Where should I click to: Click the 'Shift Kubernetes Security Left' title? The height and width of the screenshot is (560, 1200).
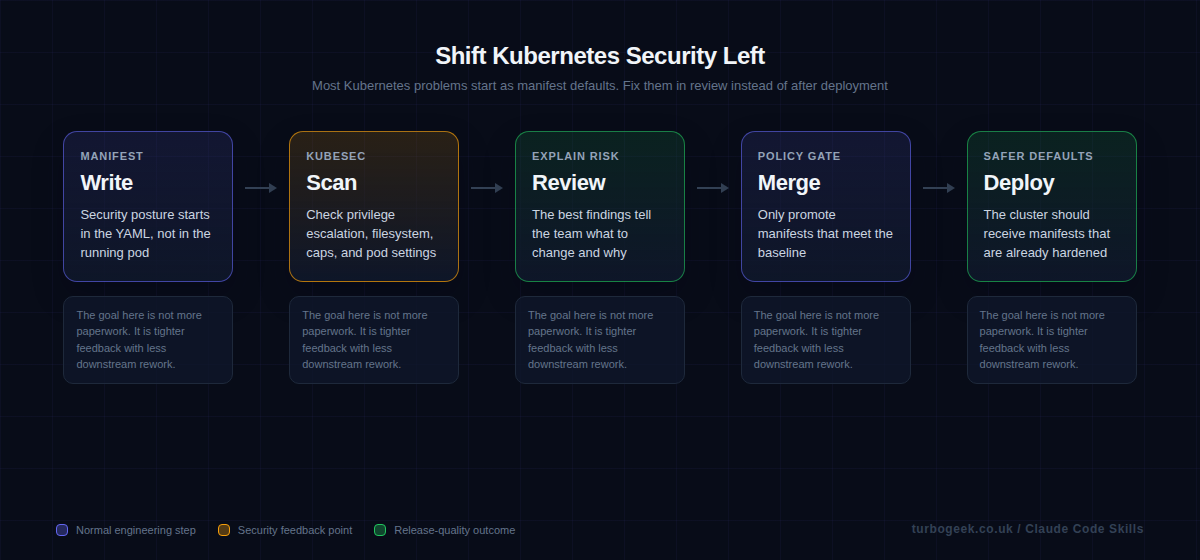tap(600, 55)
